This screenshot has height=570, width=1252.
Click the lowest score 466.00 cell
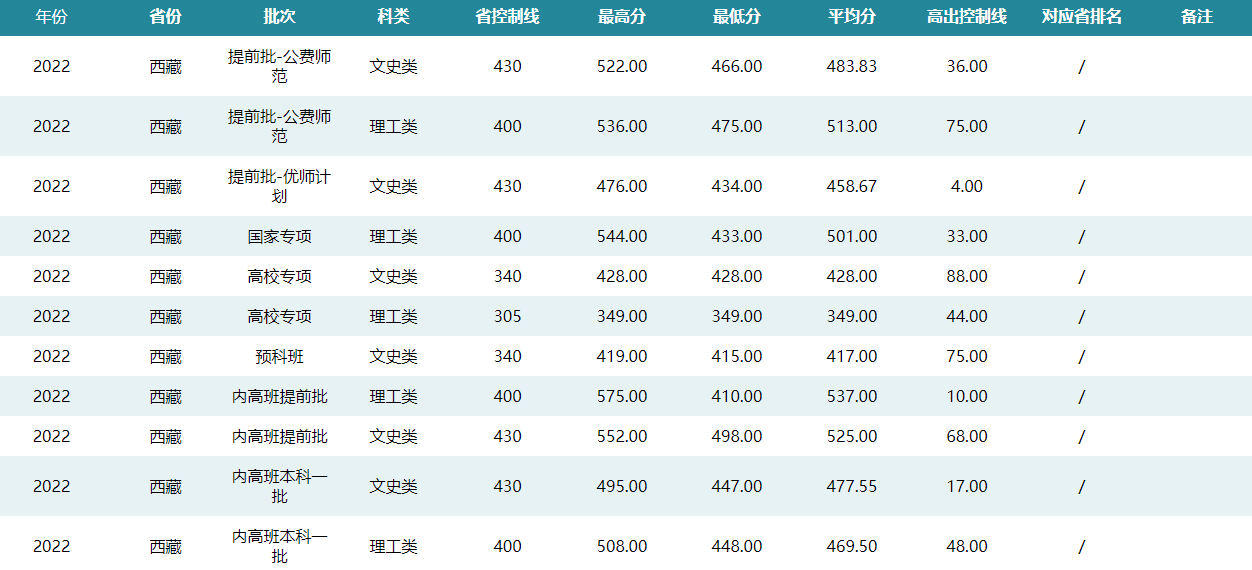tap(737, 66)
